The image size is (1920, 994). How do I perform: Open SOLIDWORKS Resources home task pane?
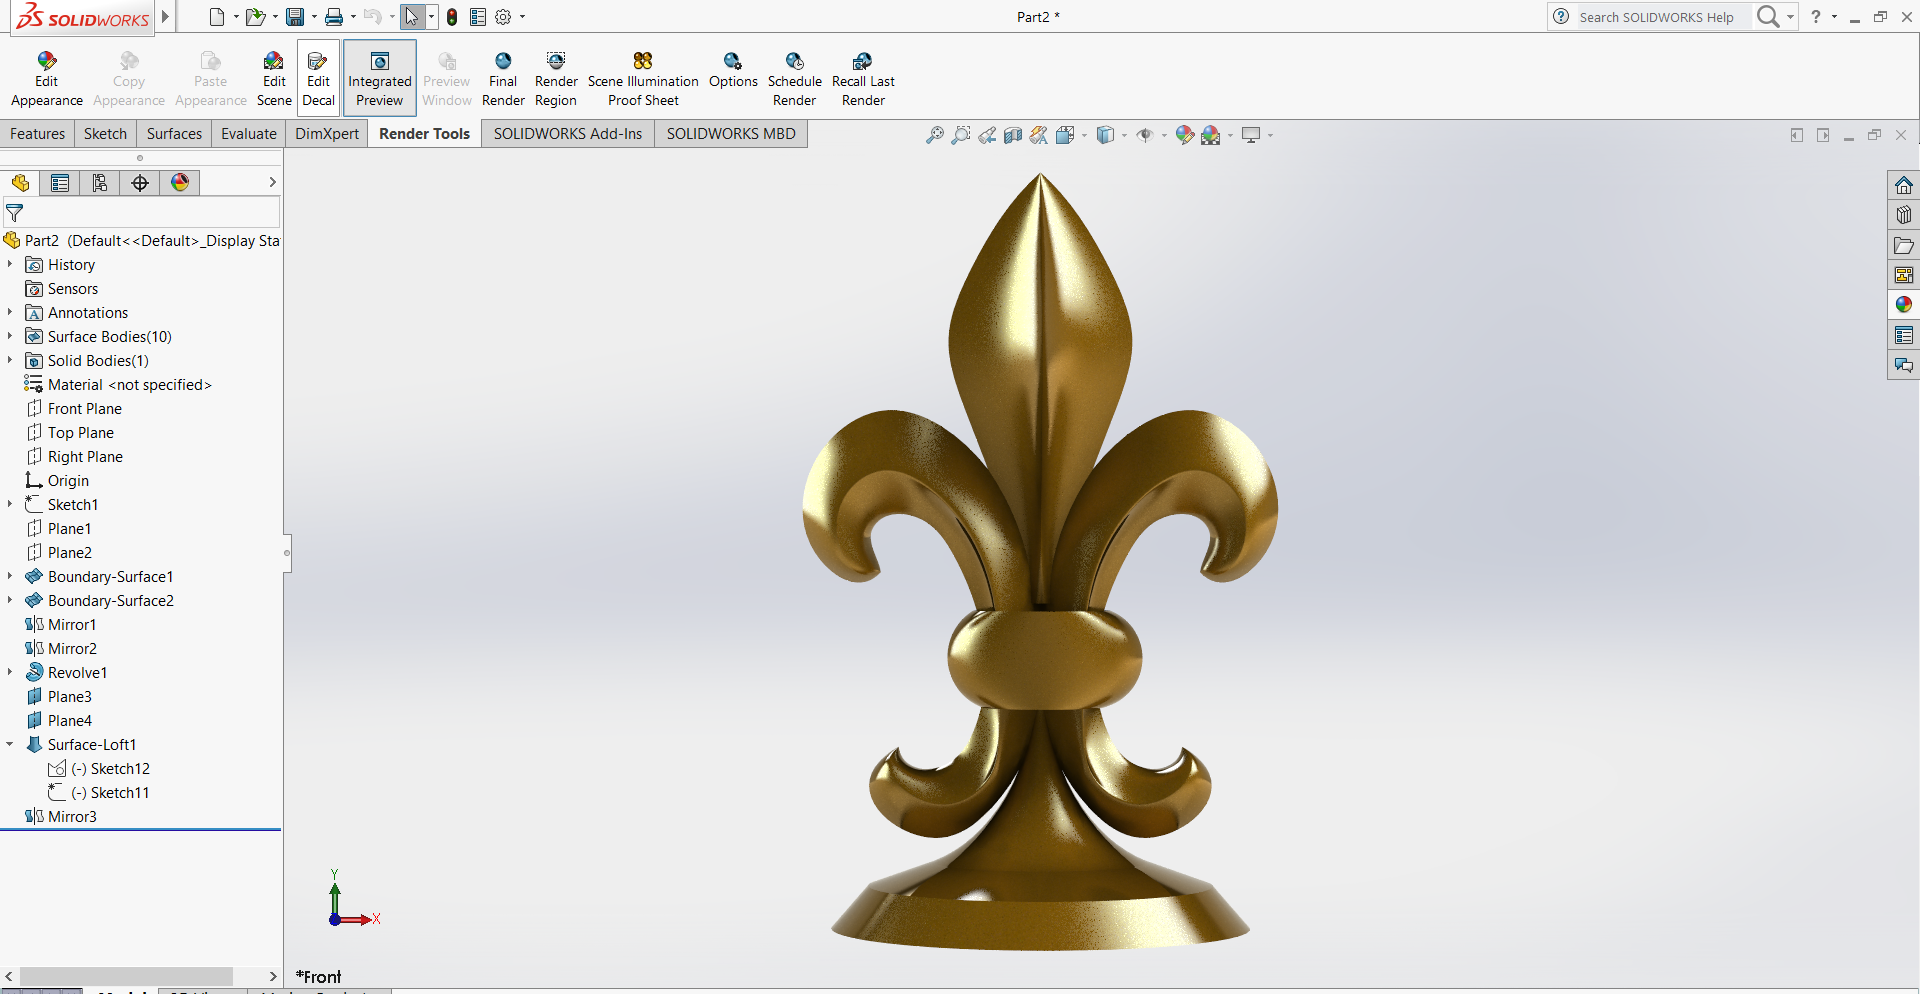pos(1904,185)
